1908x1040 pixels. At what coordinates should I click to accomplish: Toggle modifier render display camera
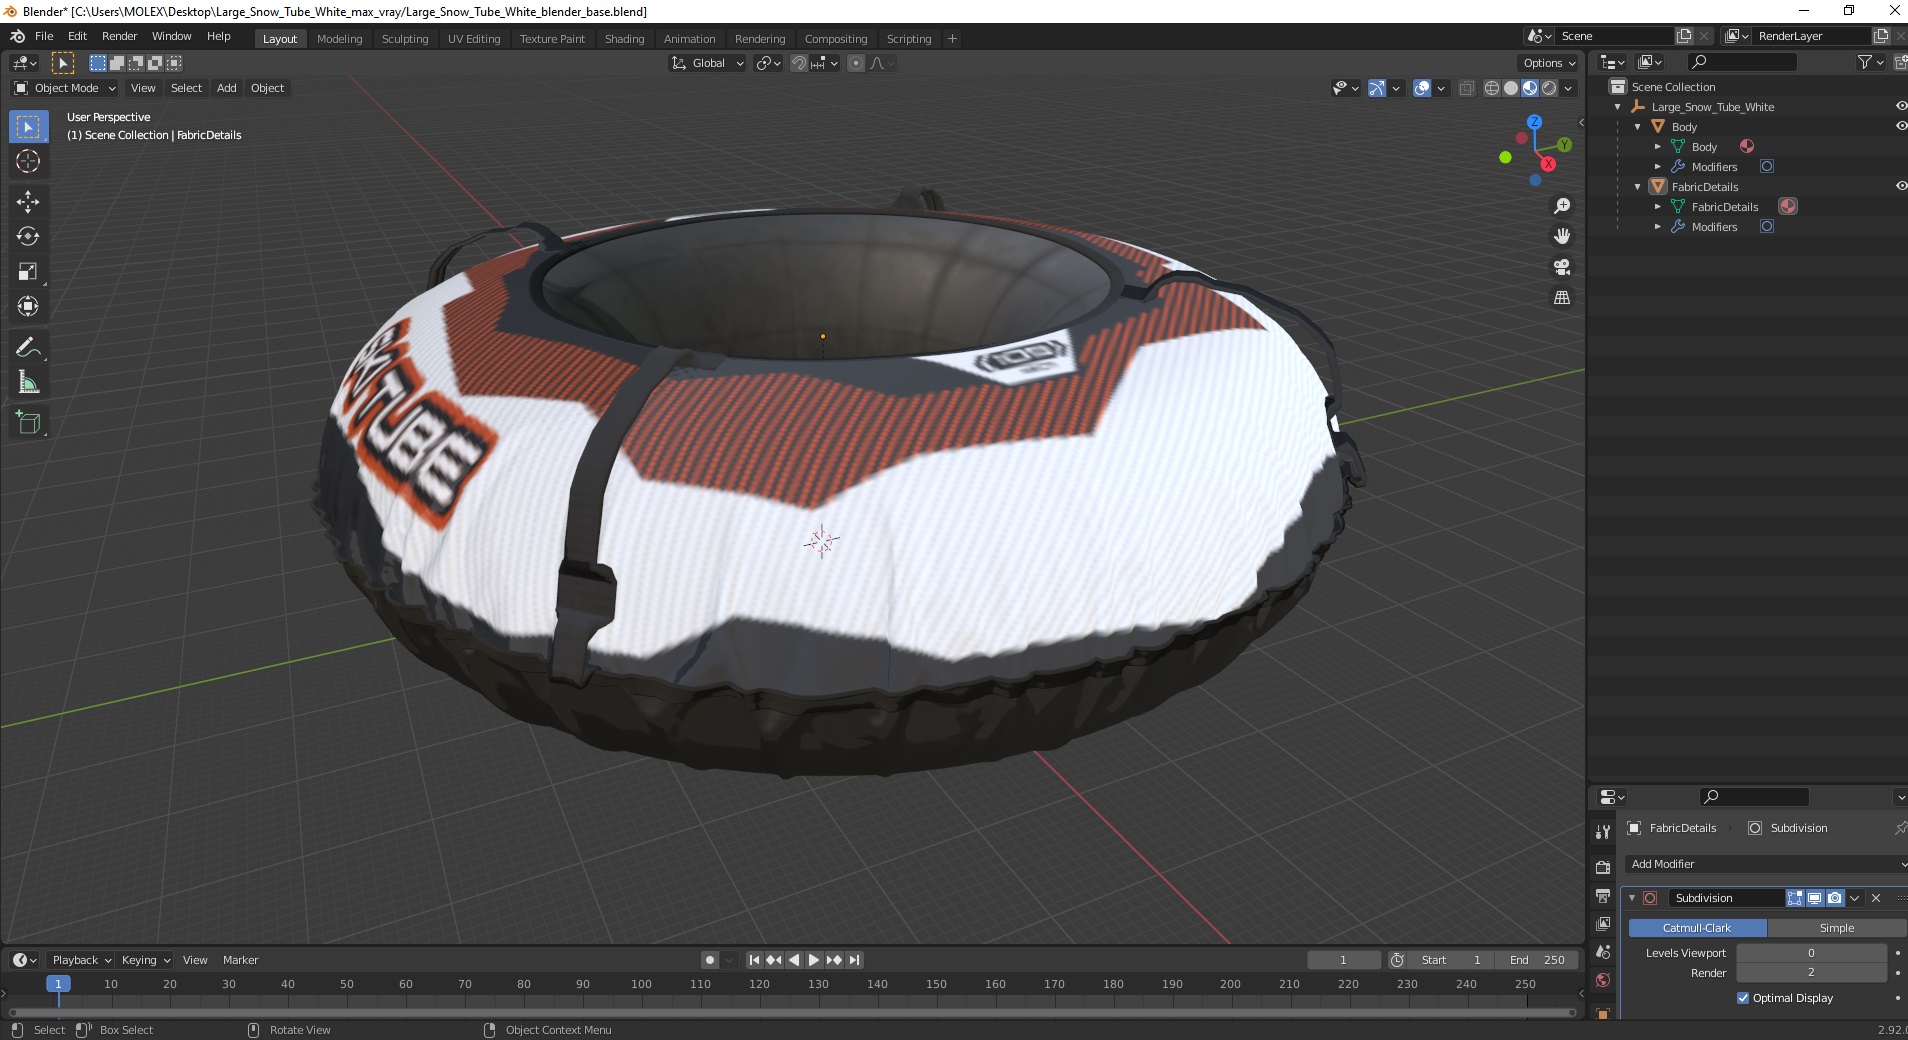[x=1834, y=898]
